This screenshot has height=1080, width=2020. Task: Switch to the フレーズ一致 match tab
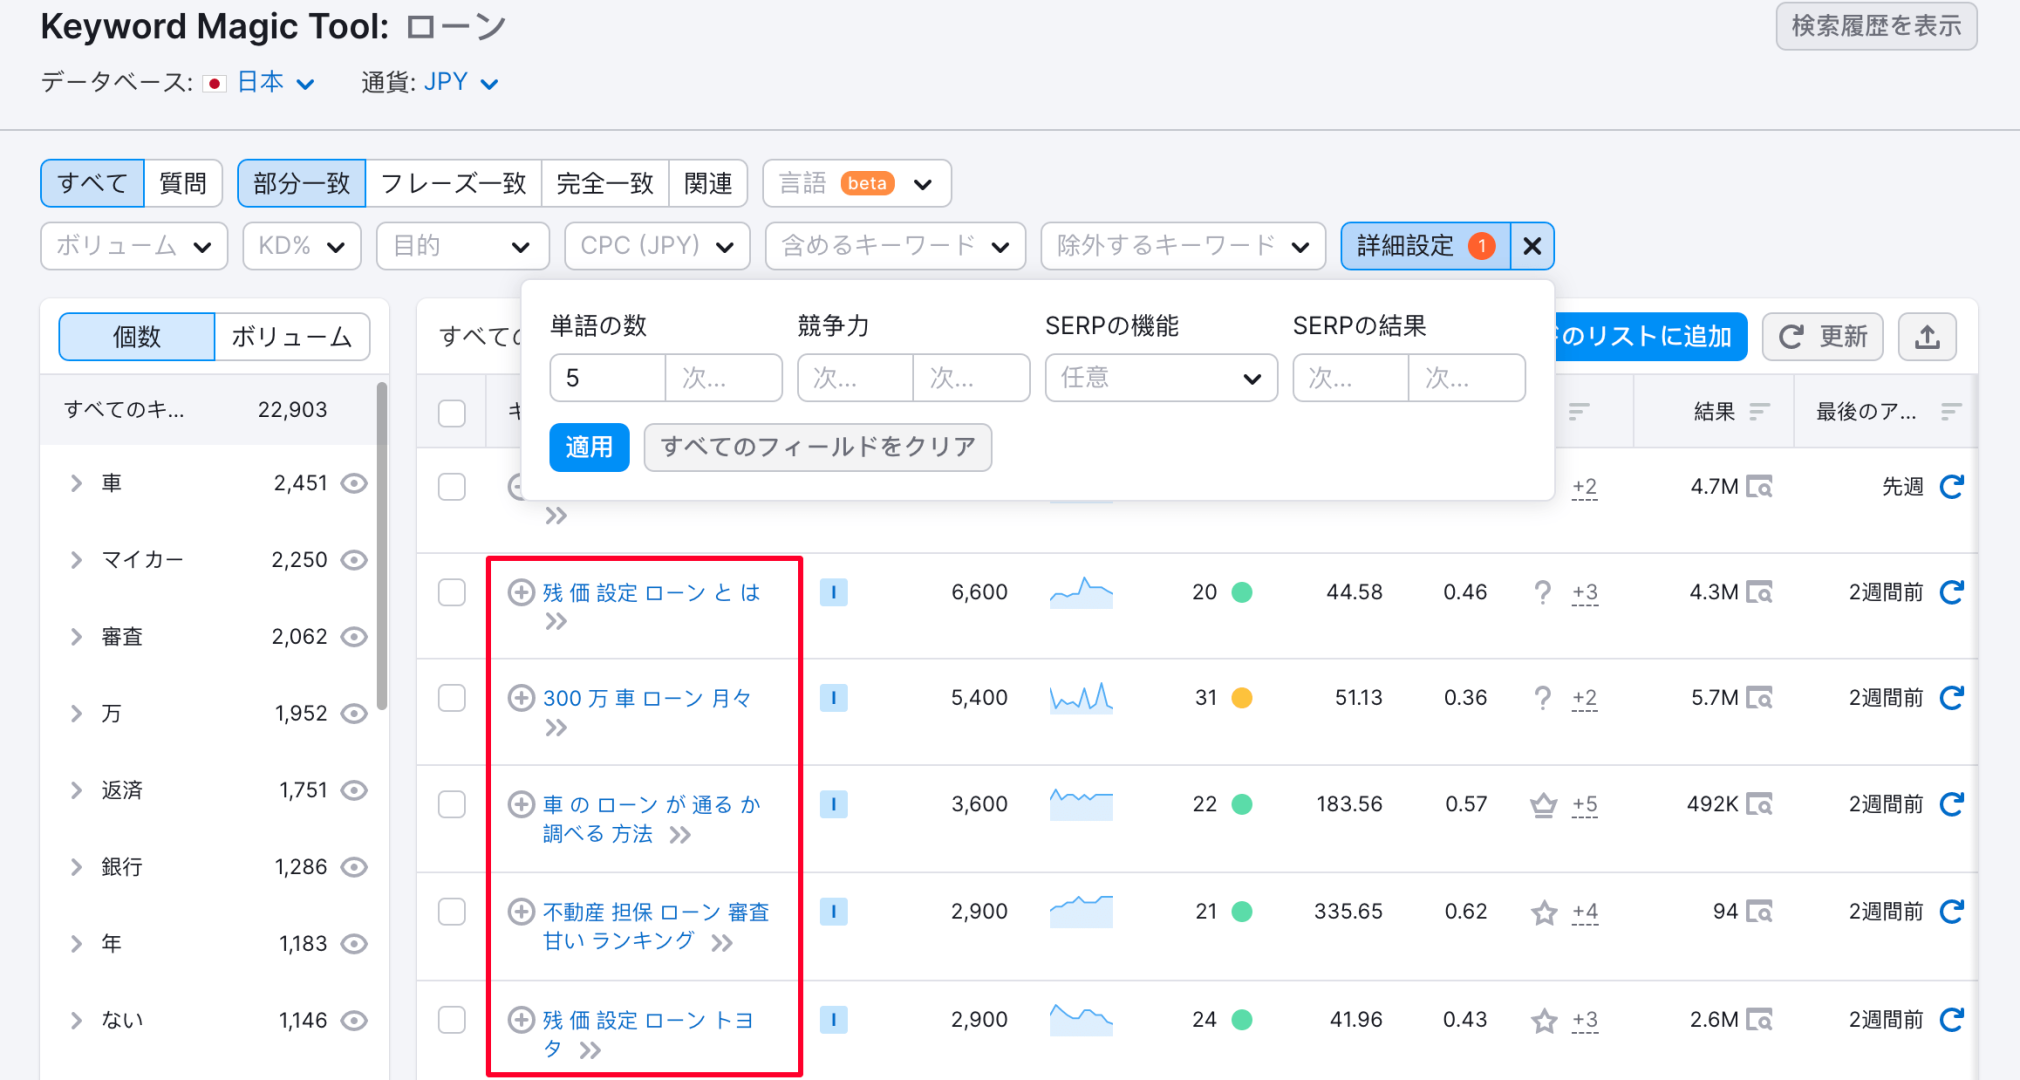pos(453,183)
